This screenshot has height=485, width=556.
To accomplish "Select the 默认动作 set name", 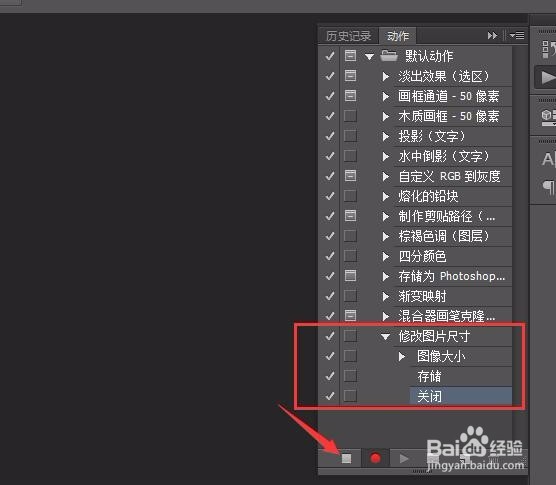I will pyautogui.click(x=429, y=56).
